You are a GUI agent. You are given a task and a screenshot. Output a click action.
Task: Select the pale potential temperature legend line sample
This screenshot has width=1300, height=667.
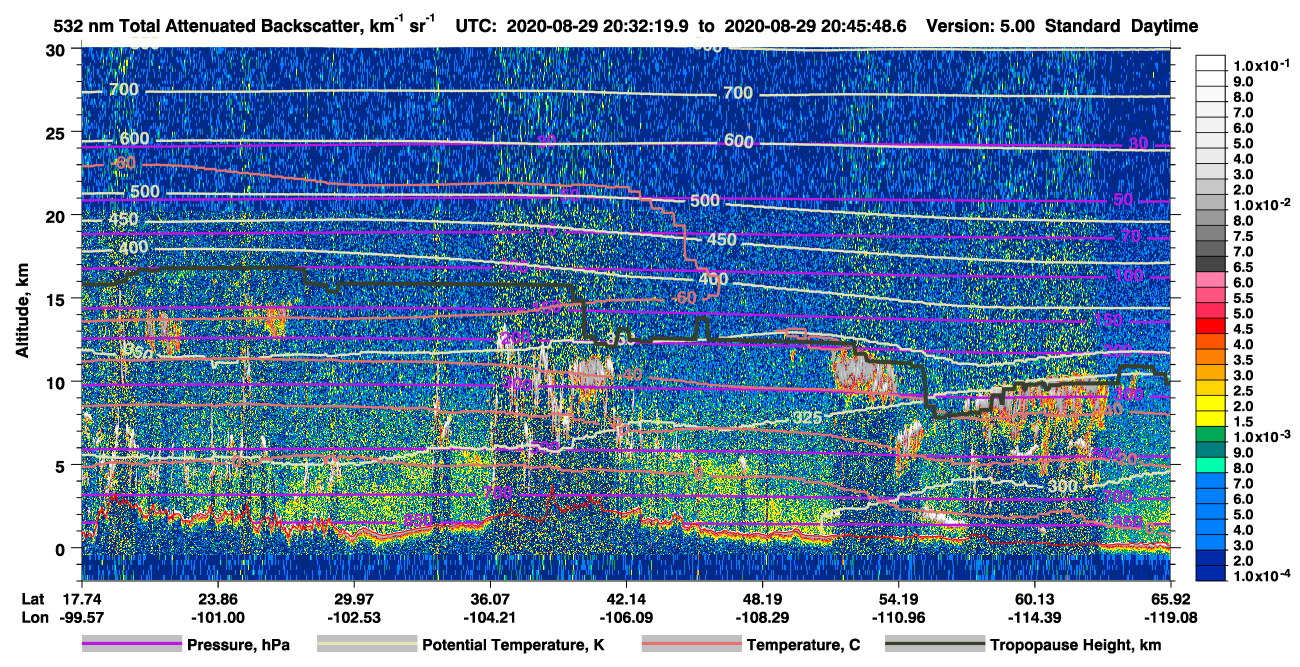click(367, 645)
